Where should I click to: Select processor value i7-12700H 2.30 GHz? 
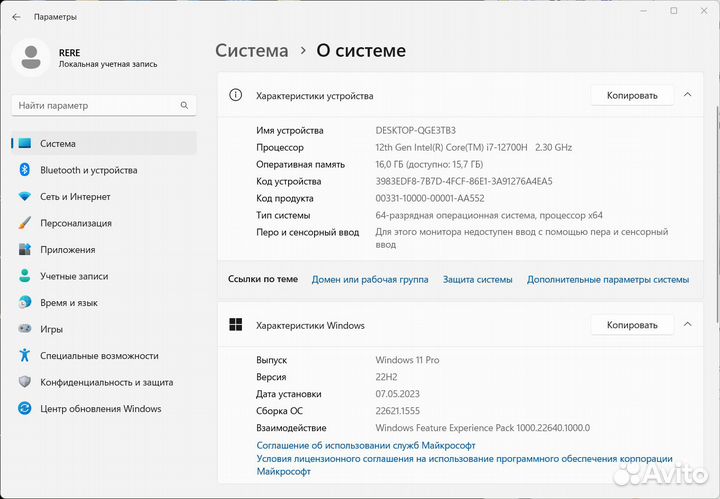point(474,147)
